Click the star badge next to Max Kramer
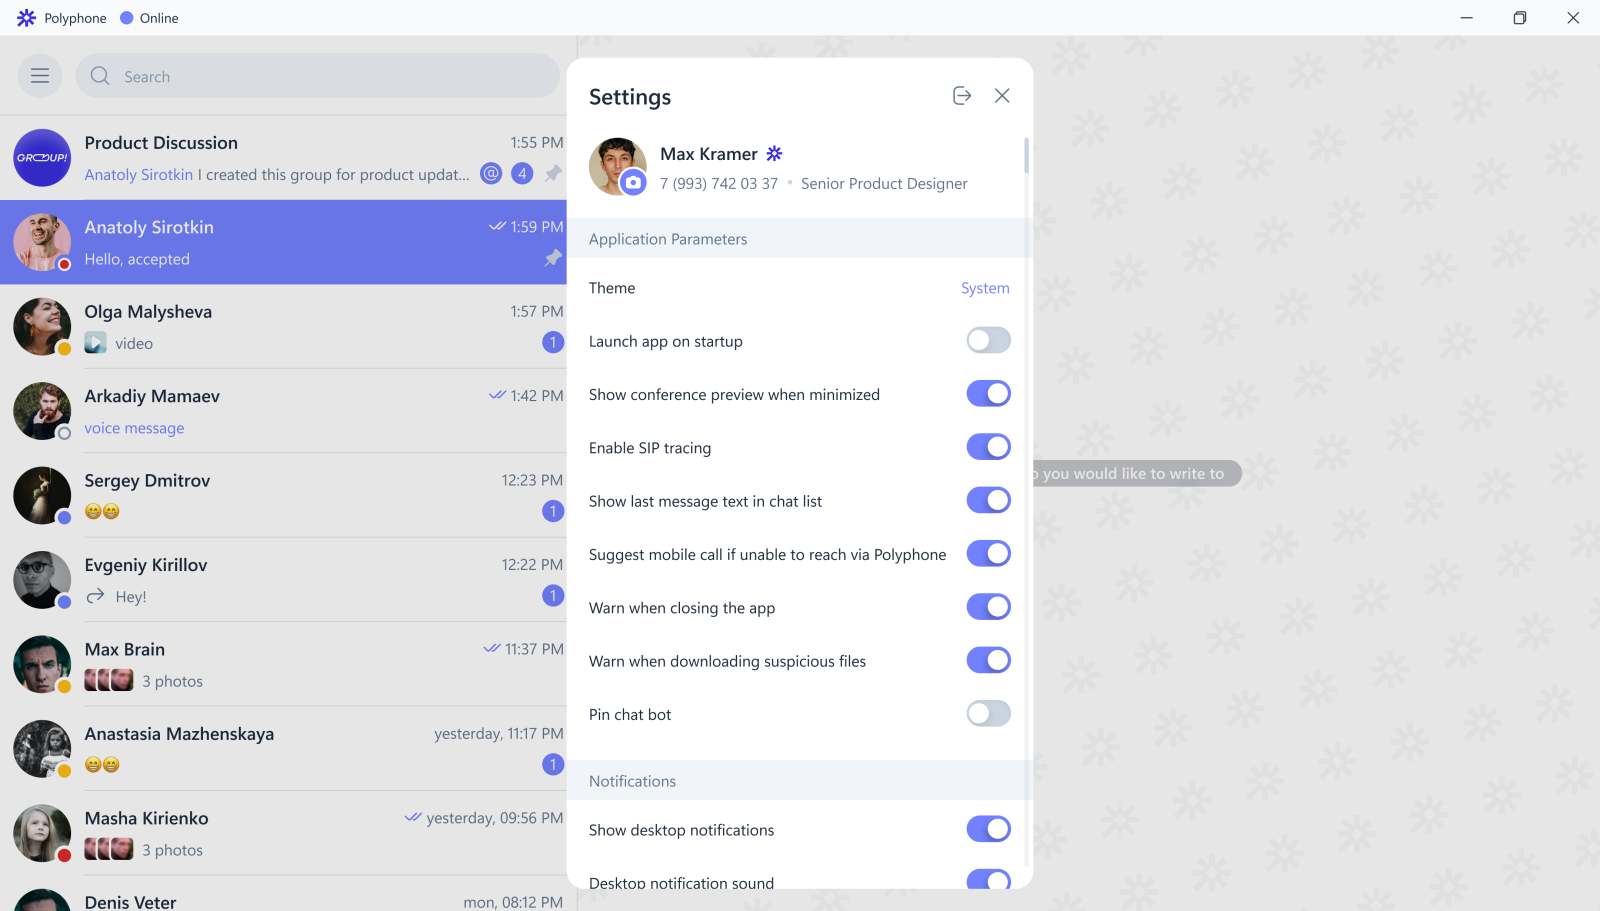The width and height of the screenshot is (1600, 911). pos(774,154)
